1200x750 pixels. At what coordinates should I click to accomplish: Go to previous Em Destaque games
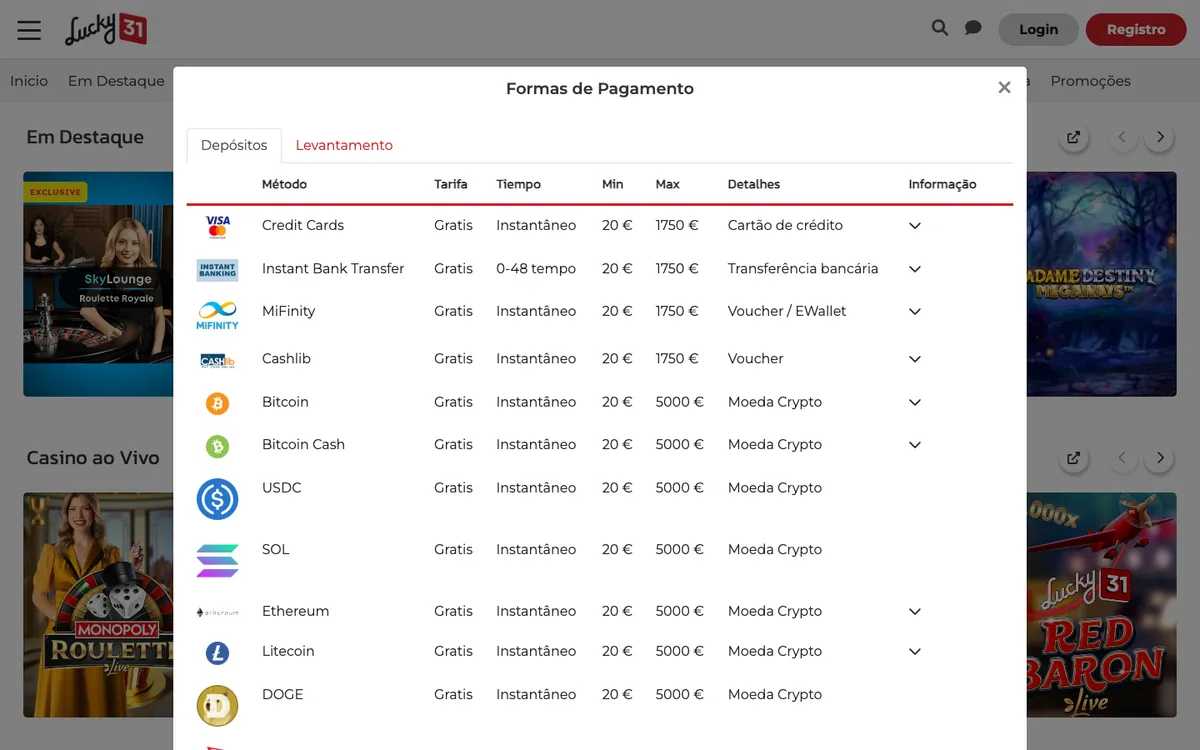[x=1122, y=137]
